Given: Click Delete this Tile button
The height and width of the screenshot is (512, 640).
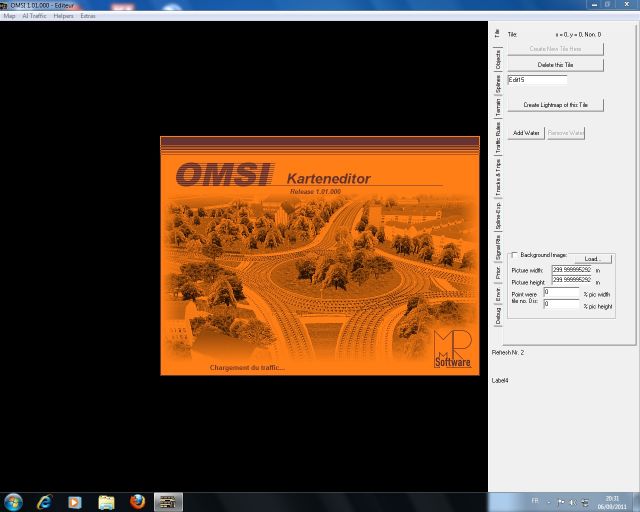Looking at the screenshot, I should [555, 65].
